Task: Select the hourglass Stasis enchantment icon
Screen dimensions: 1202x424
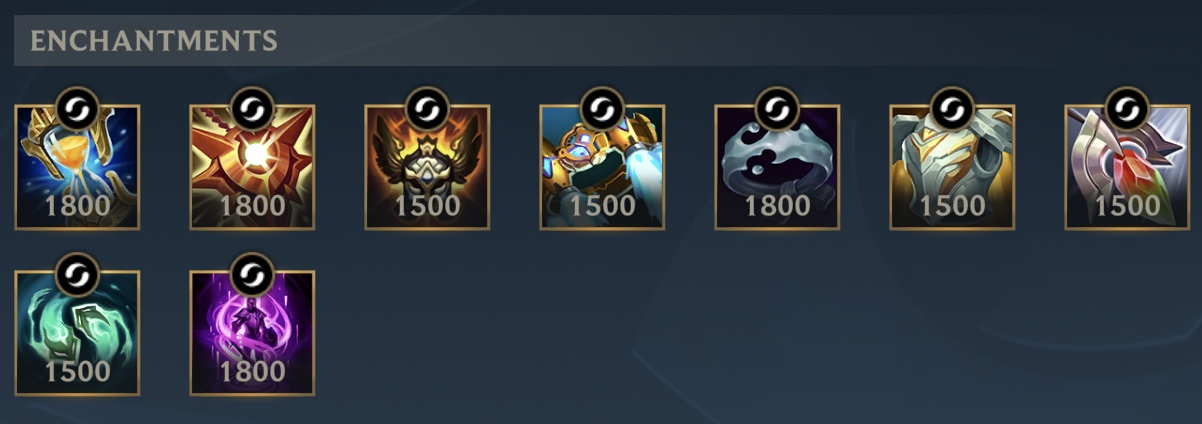Action: pyautogui.click(x=77, y=167)
